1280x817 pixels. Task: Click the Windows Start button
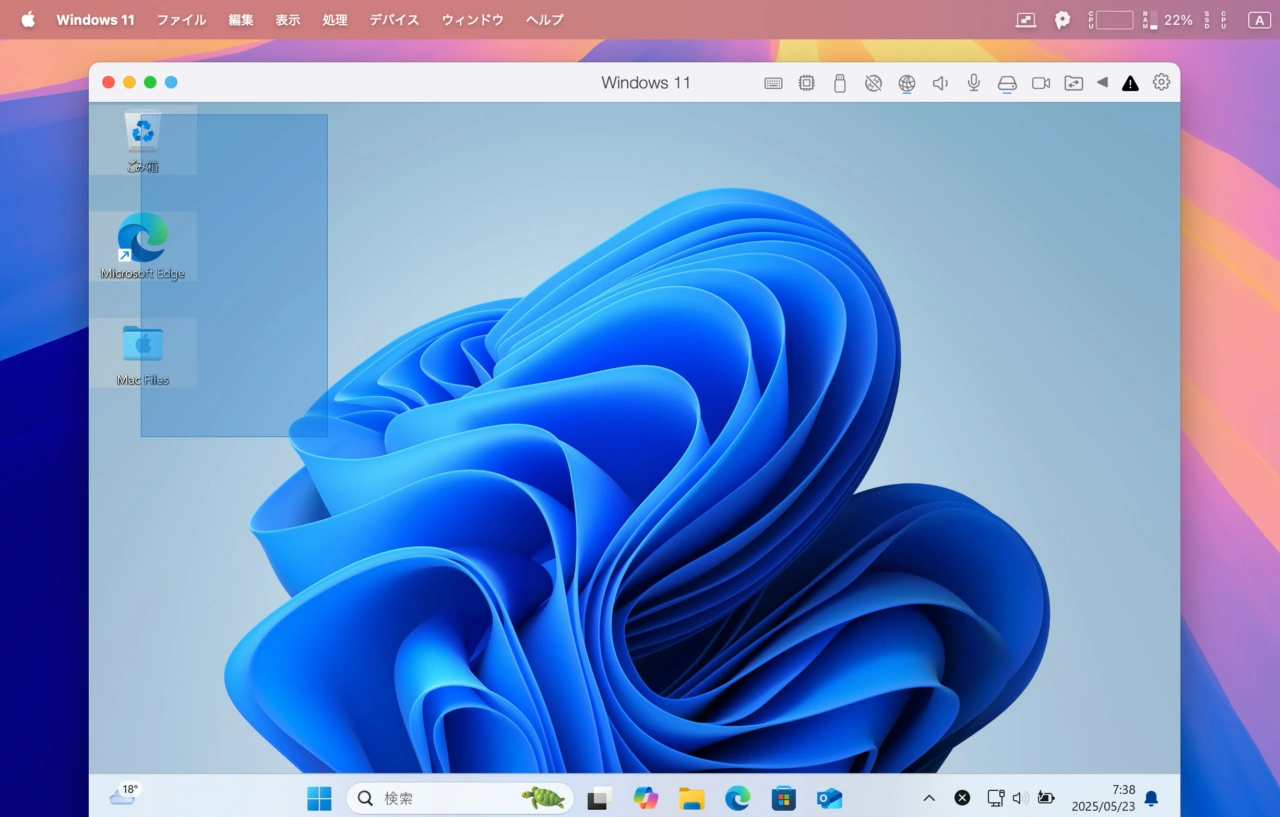pos(319,798)
